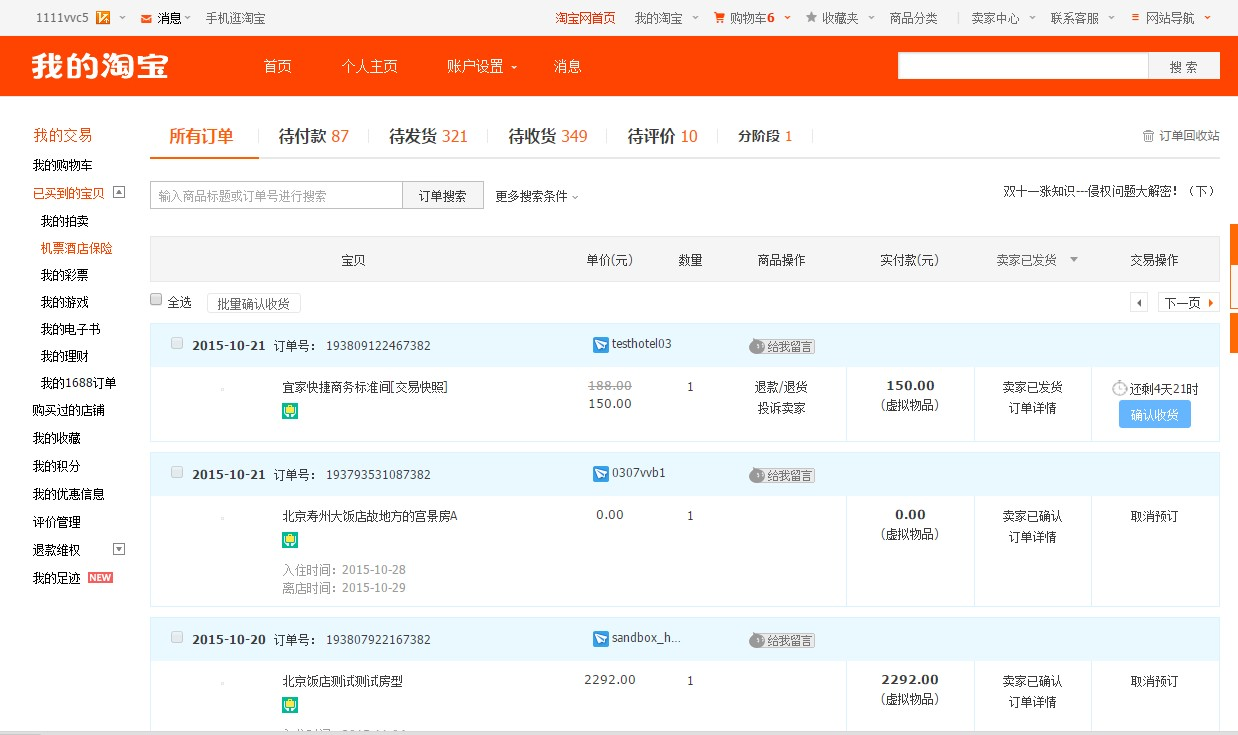Switch to the 待付款 87 tab

coord(314,136)
